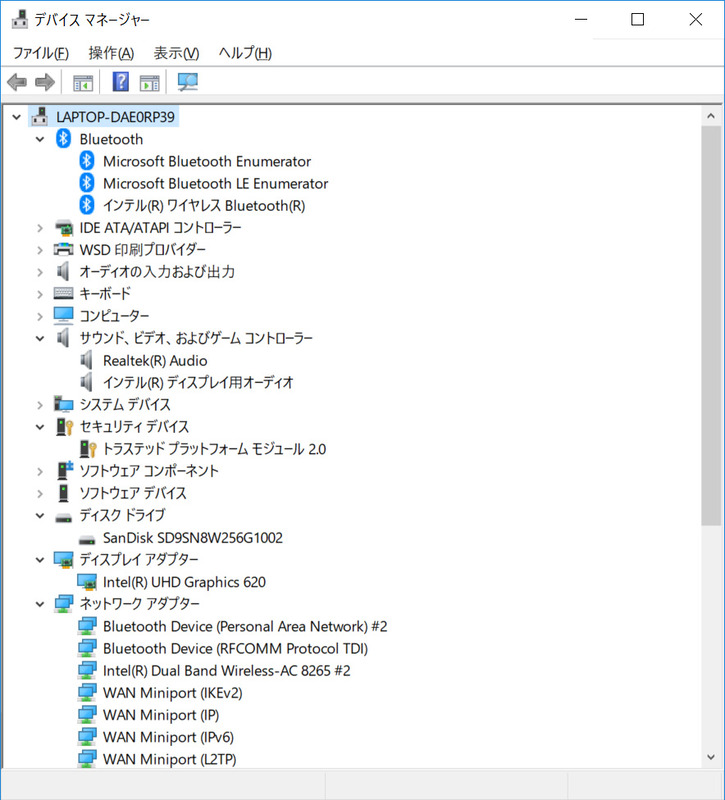Click drive icon beside SanDisk SD9SN8W256G1002
725x800 pixels.
(87, 539)
